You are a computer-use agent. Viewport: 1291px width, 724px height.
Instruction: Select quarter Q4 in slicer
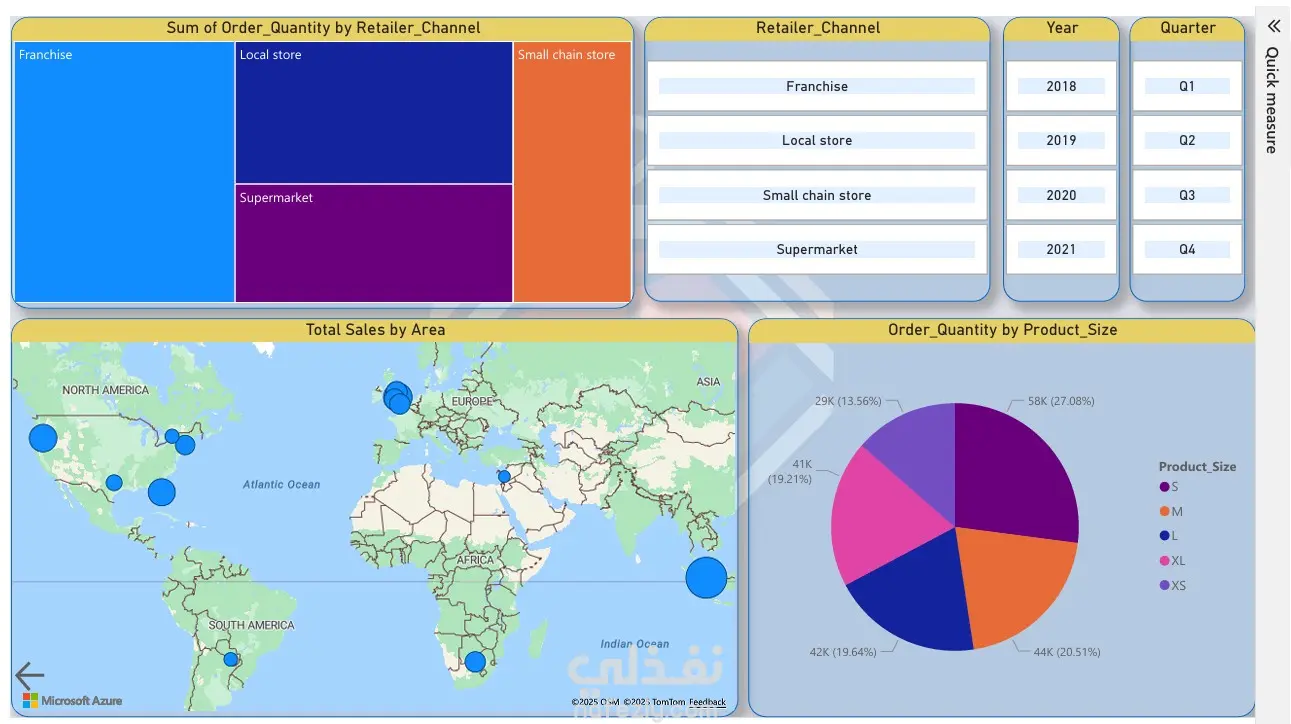click(x=1187, y=249)
